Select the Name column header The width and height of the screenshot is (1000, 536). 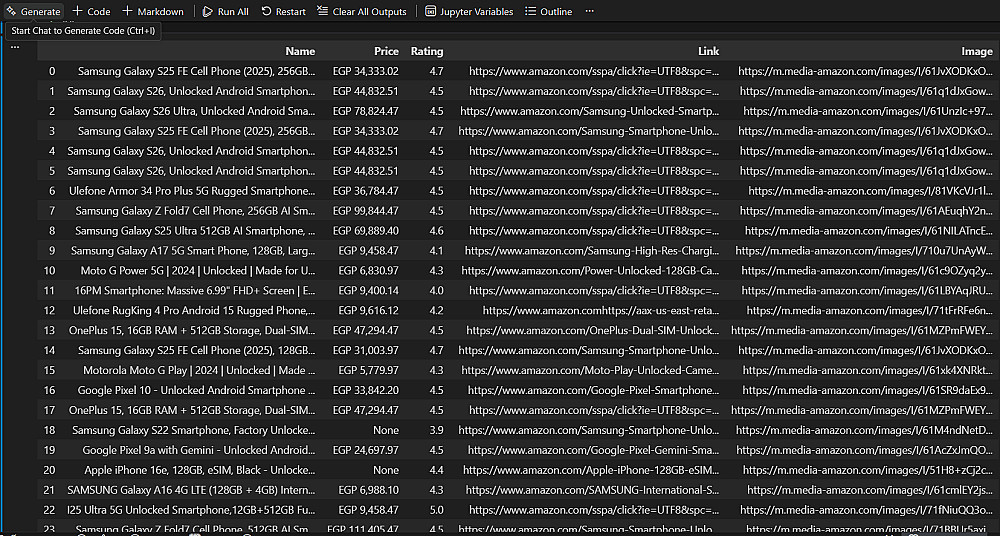coord(300,52)
